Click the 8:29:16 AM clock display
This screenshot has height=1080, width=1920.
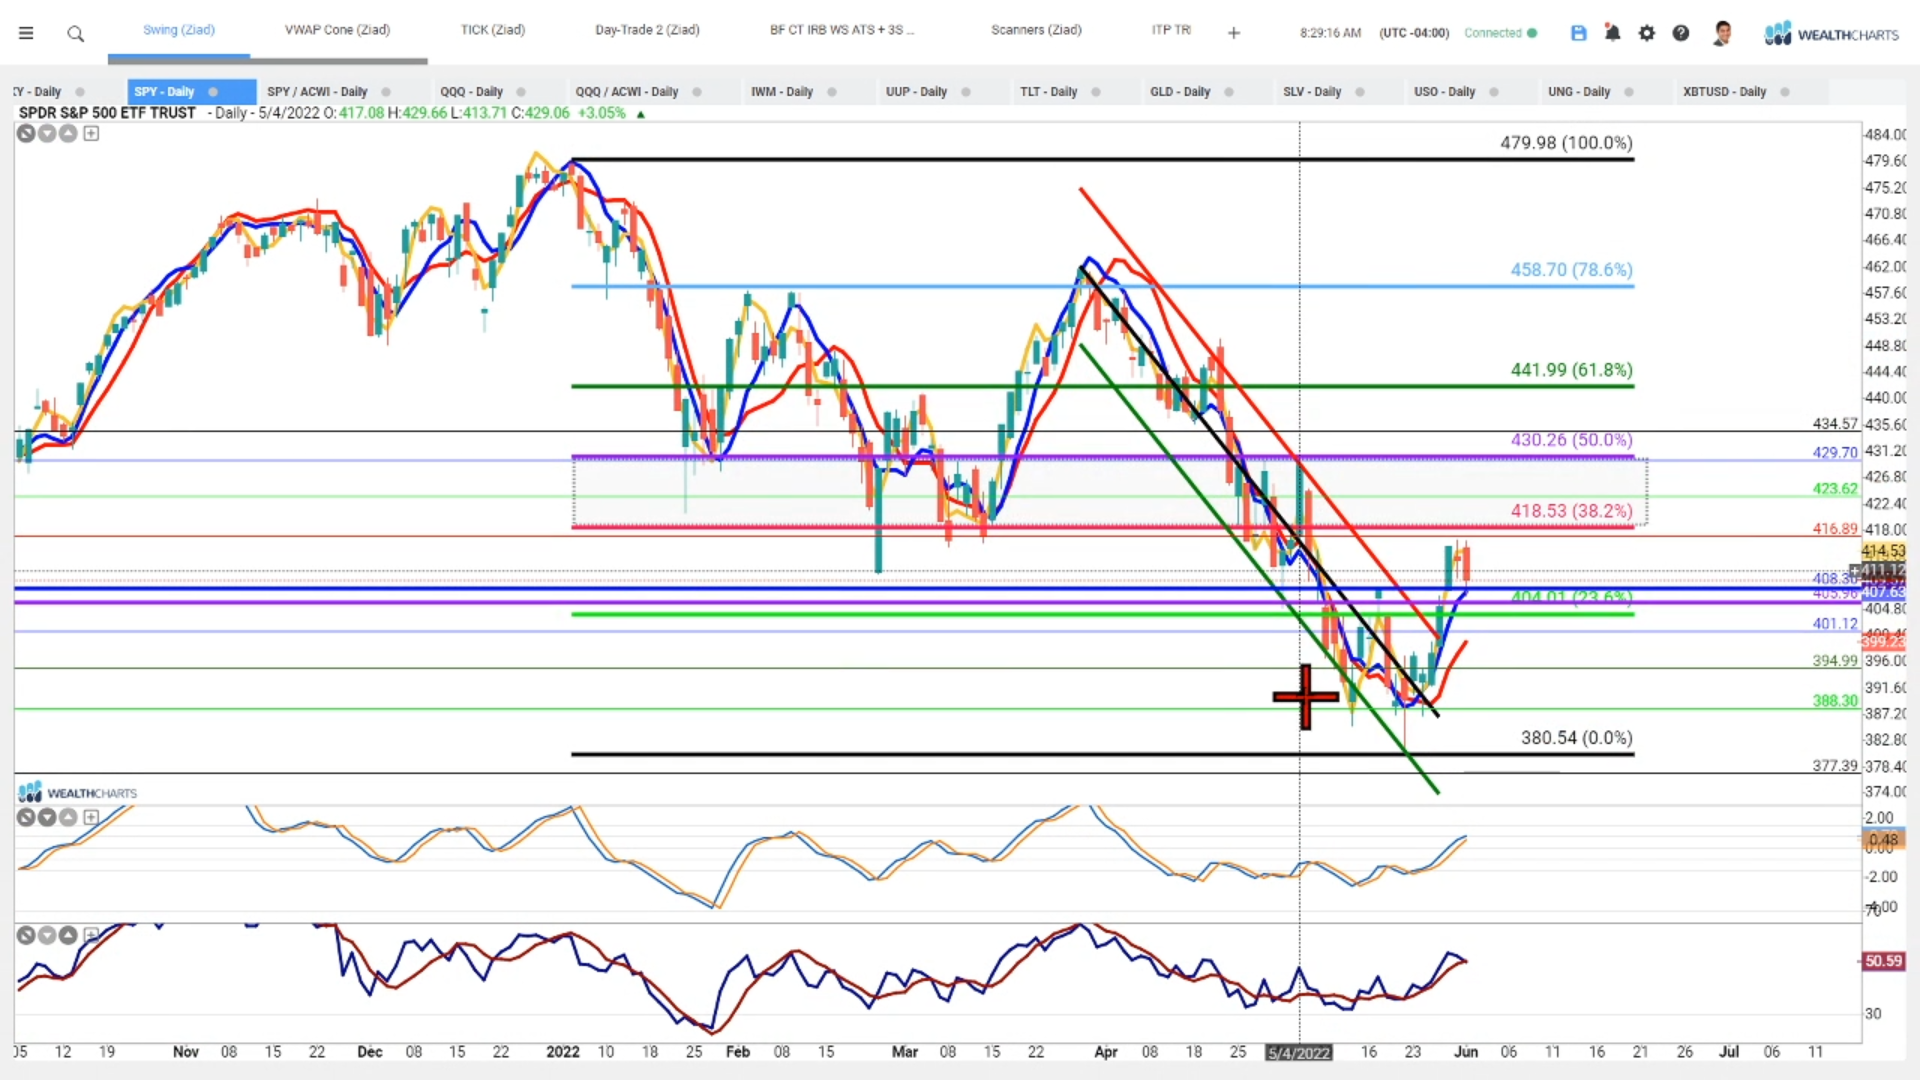(1330, 33)
